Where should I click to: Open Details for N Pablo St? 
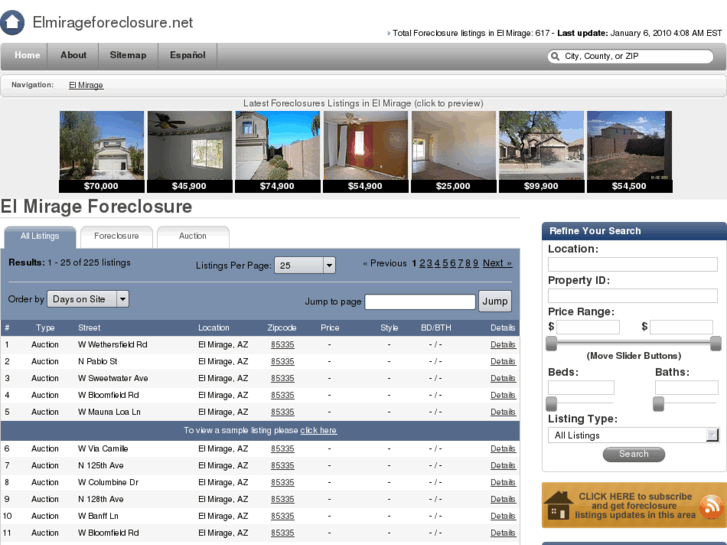click(503, 361)
